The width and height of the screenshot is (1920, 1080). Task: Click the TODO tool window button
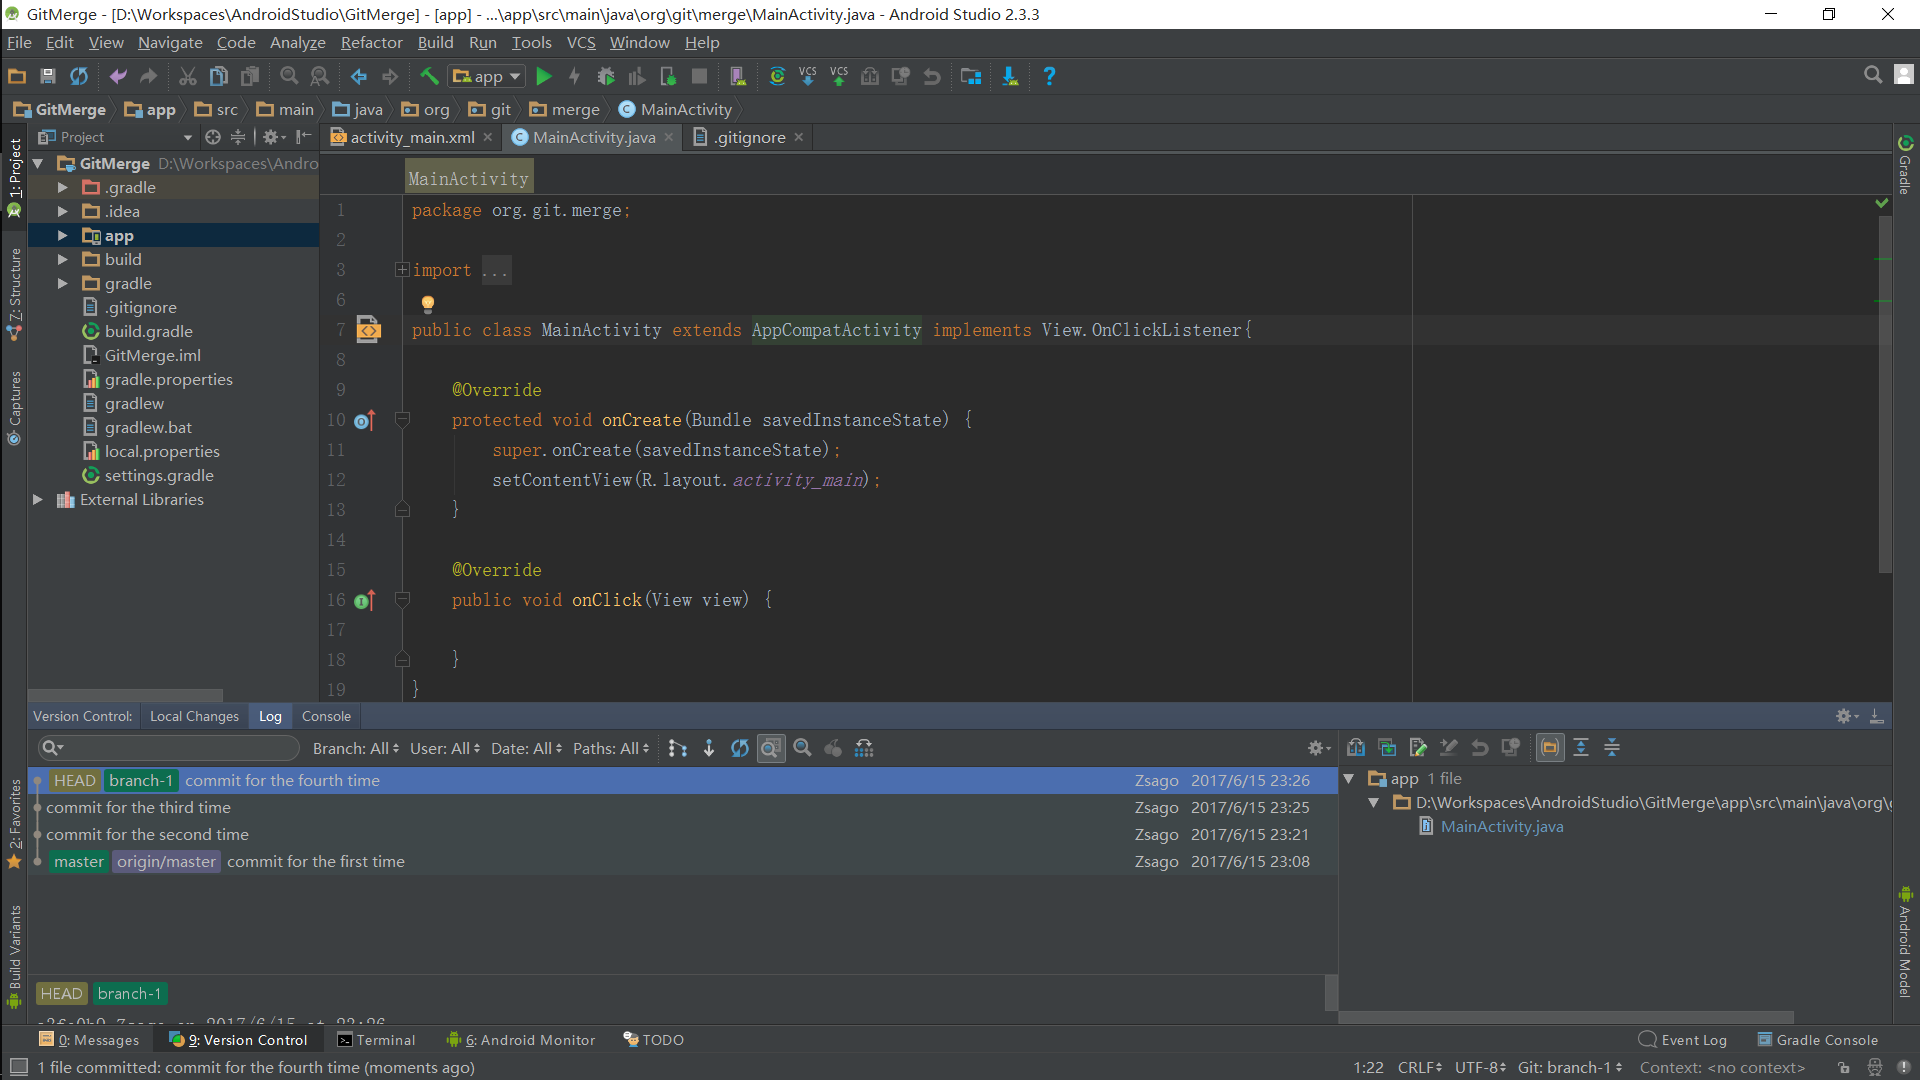click(654, 1040)
